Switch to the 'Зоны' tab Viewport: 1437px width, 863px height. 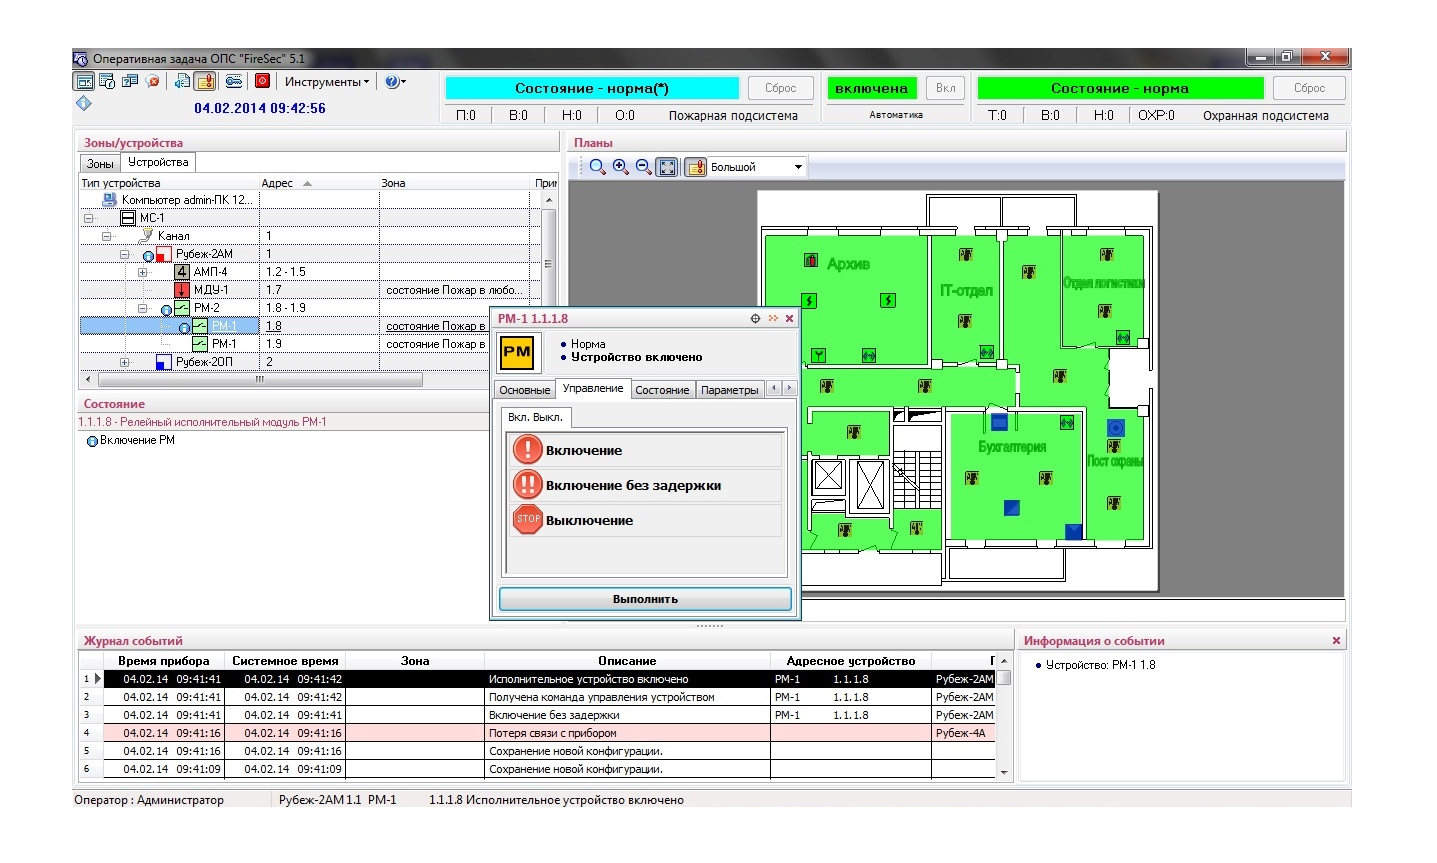(x=100, y=163)
